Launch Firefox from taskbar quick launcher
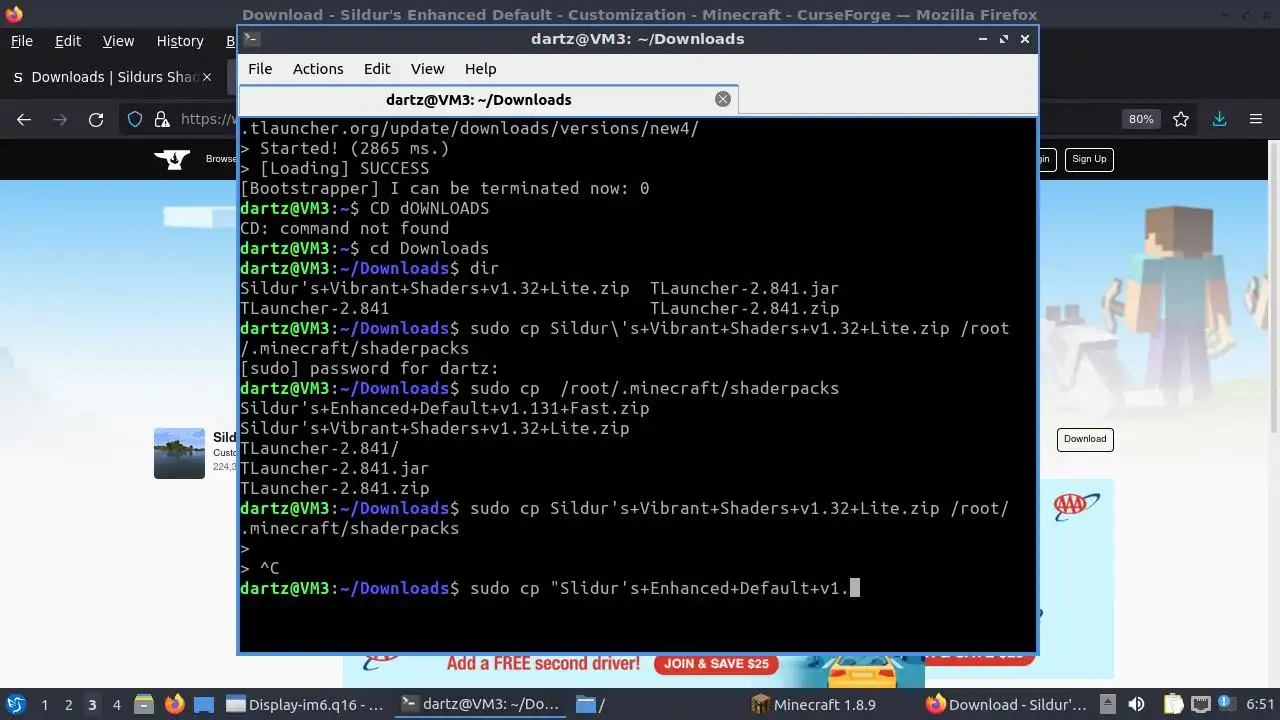Screen dimensions: 1280x720 click(174, 704)
